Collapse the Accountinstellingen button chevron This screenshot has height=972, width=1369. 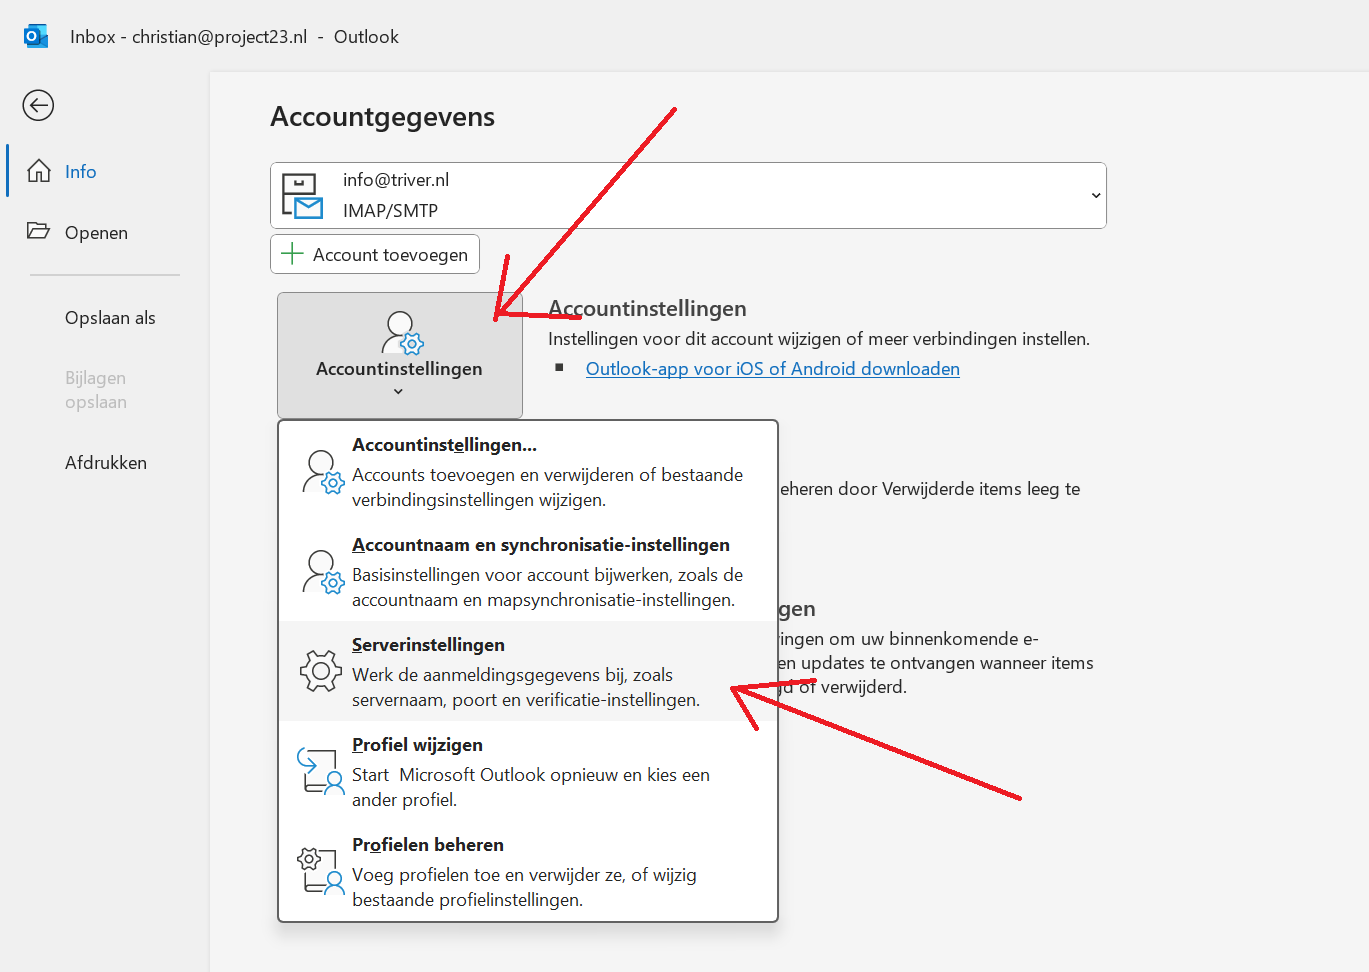coord(398,392)
